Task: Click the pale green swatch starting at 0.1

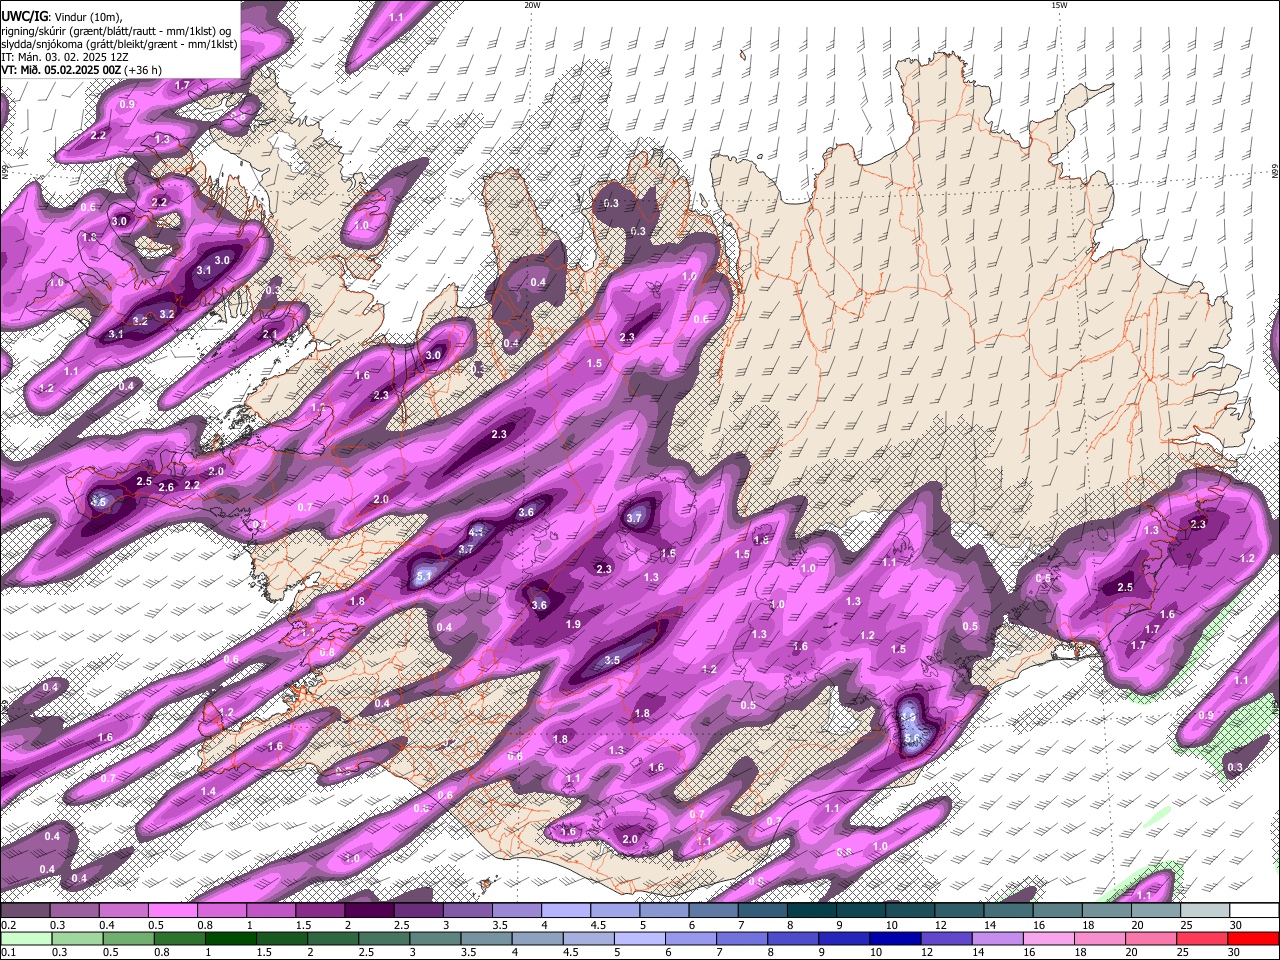Action: [x=25, y=938]
